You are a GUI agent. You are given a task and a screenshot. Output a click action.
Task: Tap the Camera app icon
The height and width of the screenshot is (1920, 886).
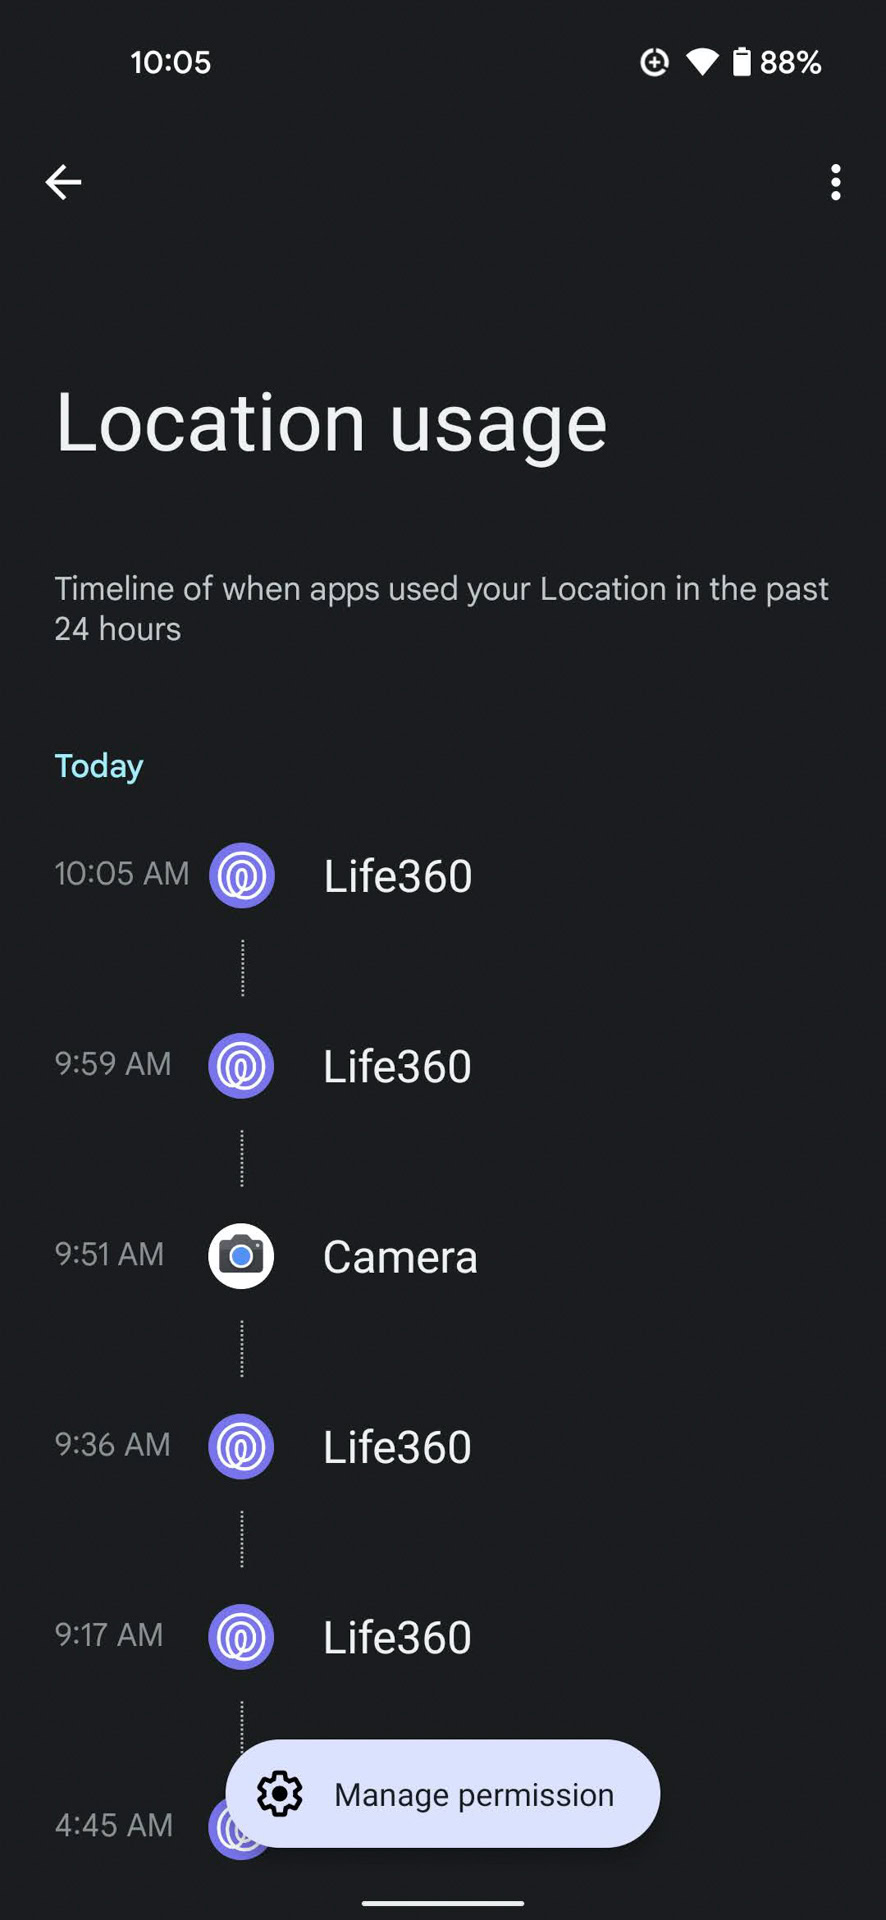pos(241,1256)
